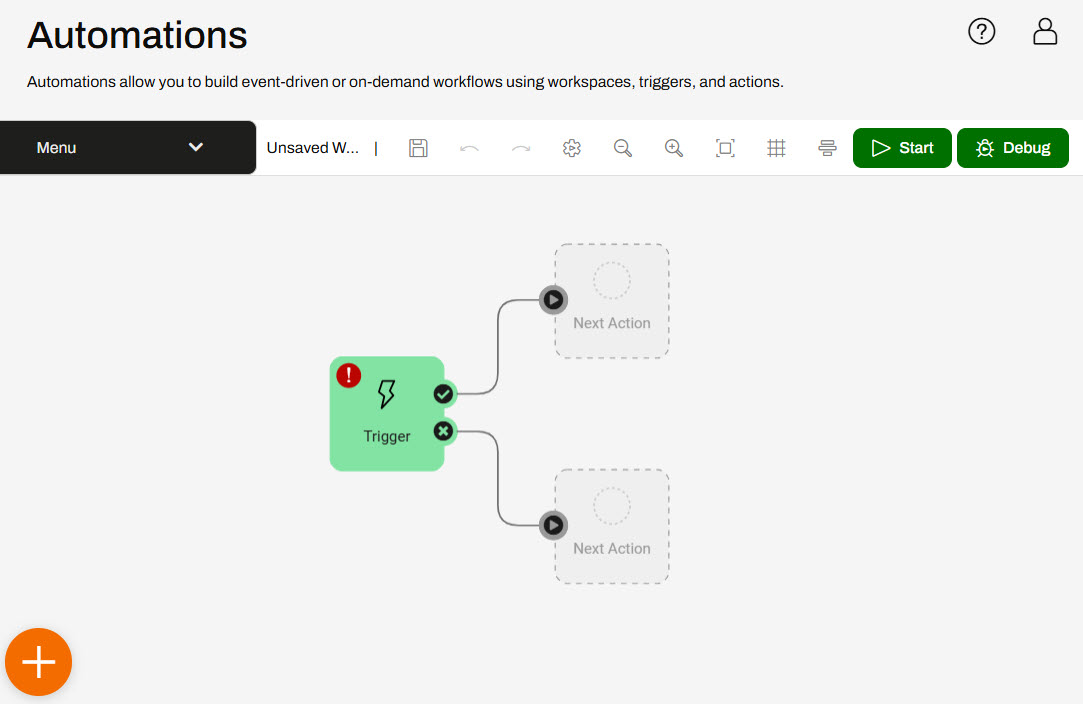Click the redo arrow in toolbar
The height and width of the screenshot is (704, 1083).
[521, 148]
